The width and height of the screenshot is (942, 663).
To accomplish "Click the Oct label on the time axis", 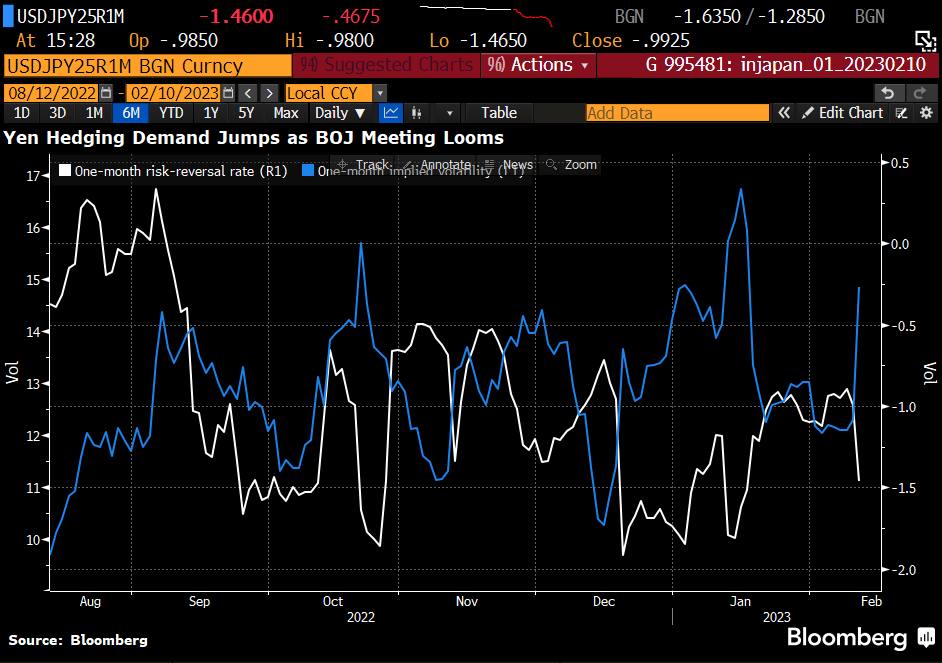I will tap(332, 601).
